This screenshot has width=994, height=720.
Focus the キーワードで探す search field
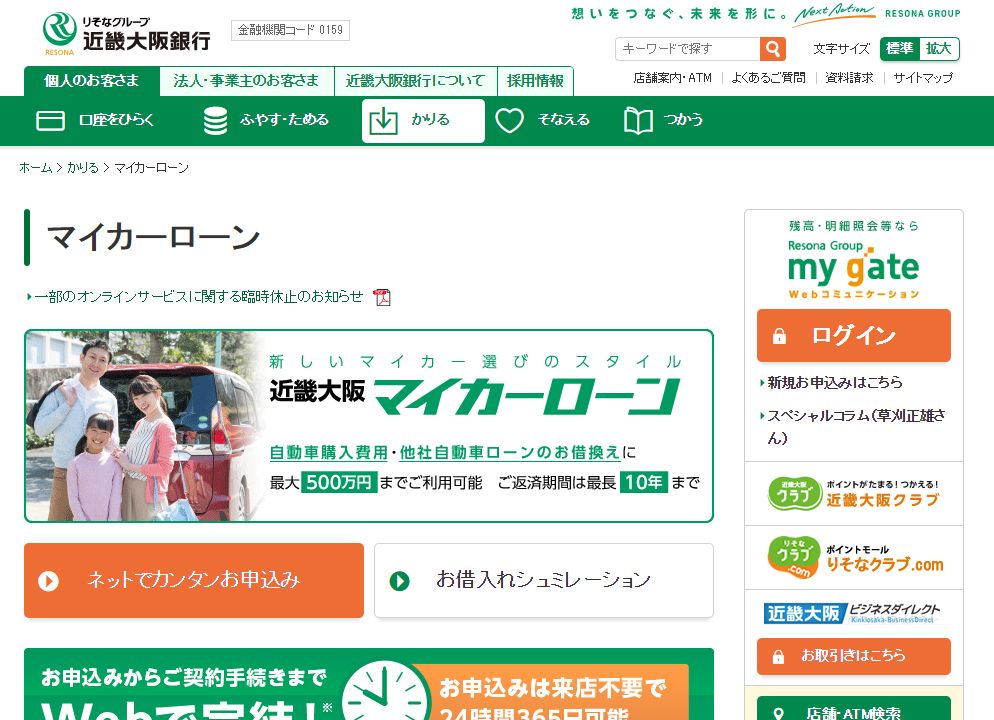[x=687, y=49]
